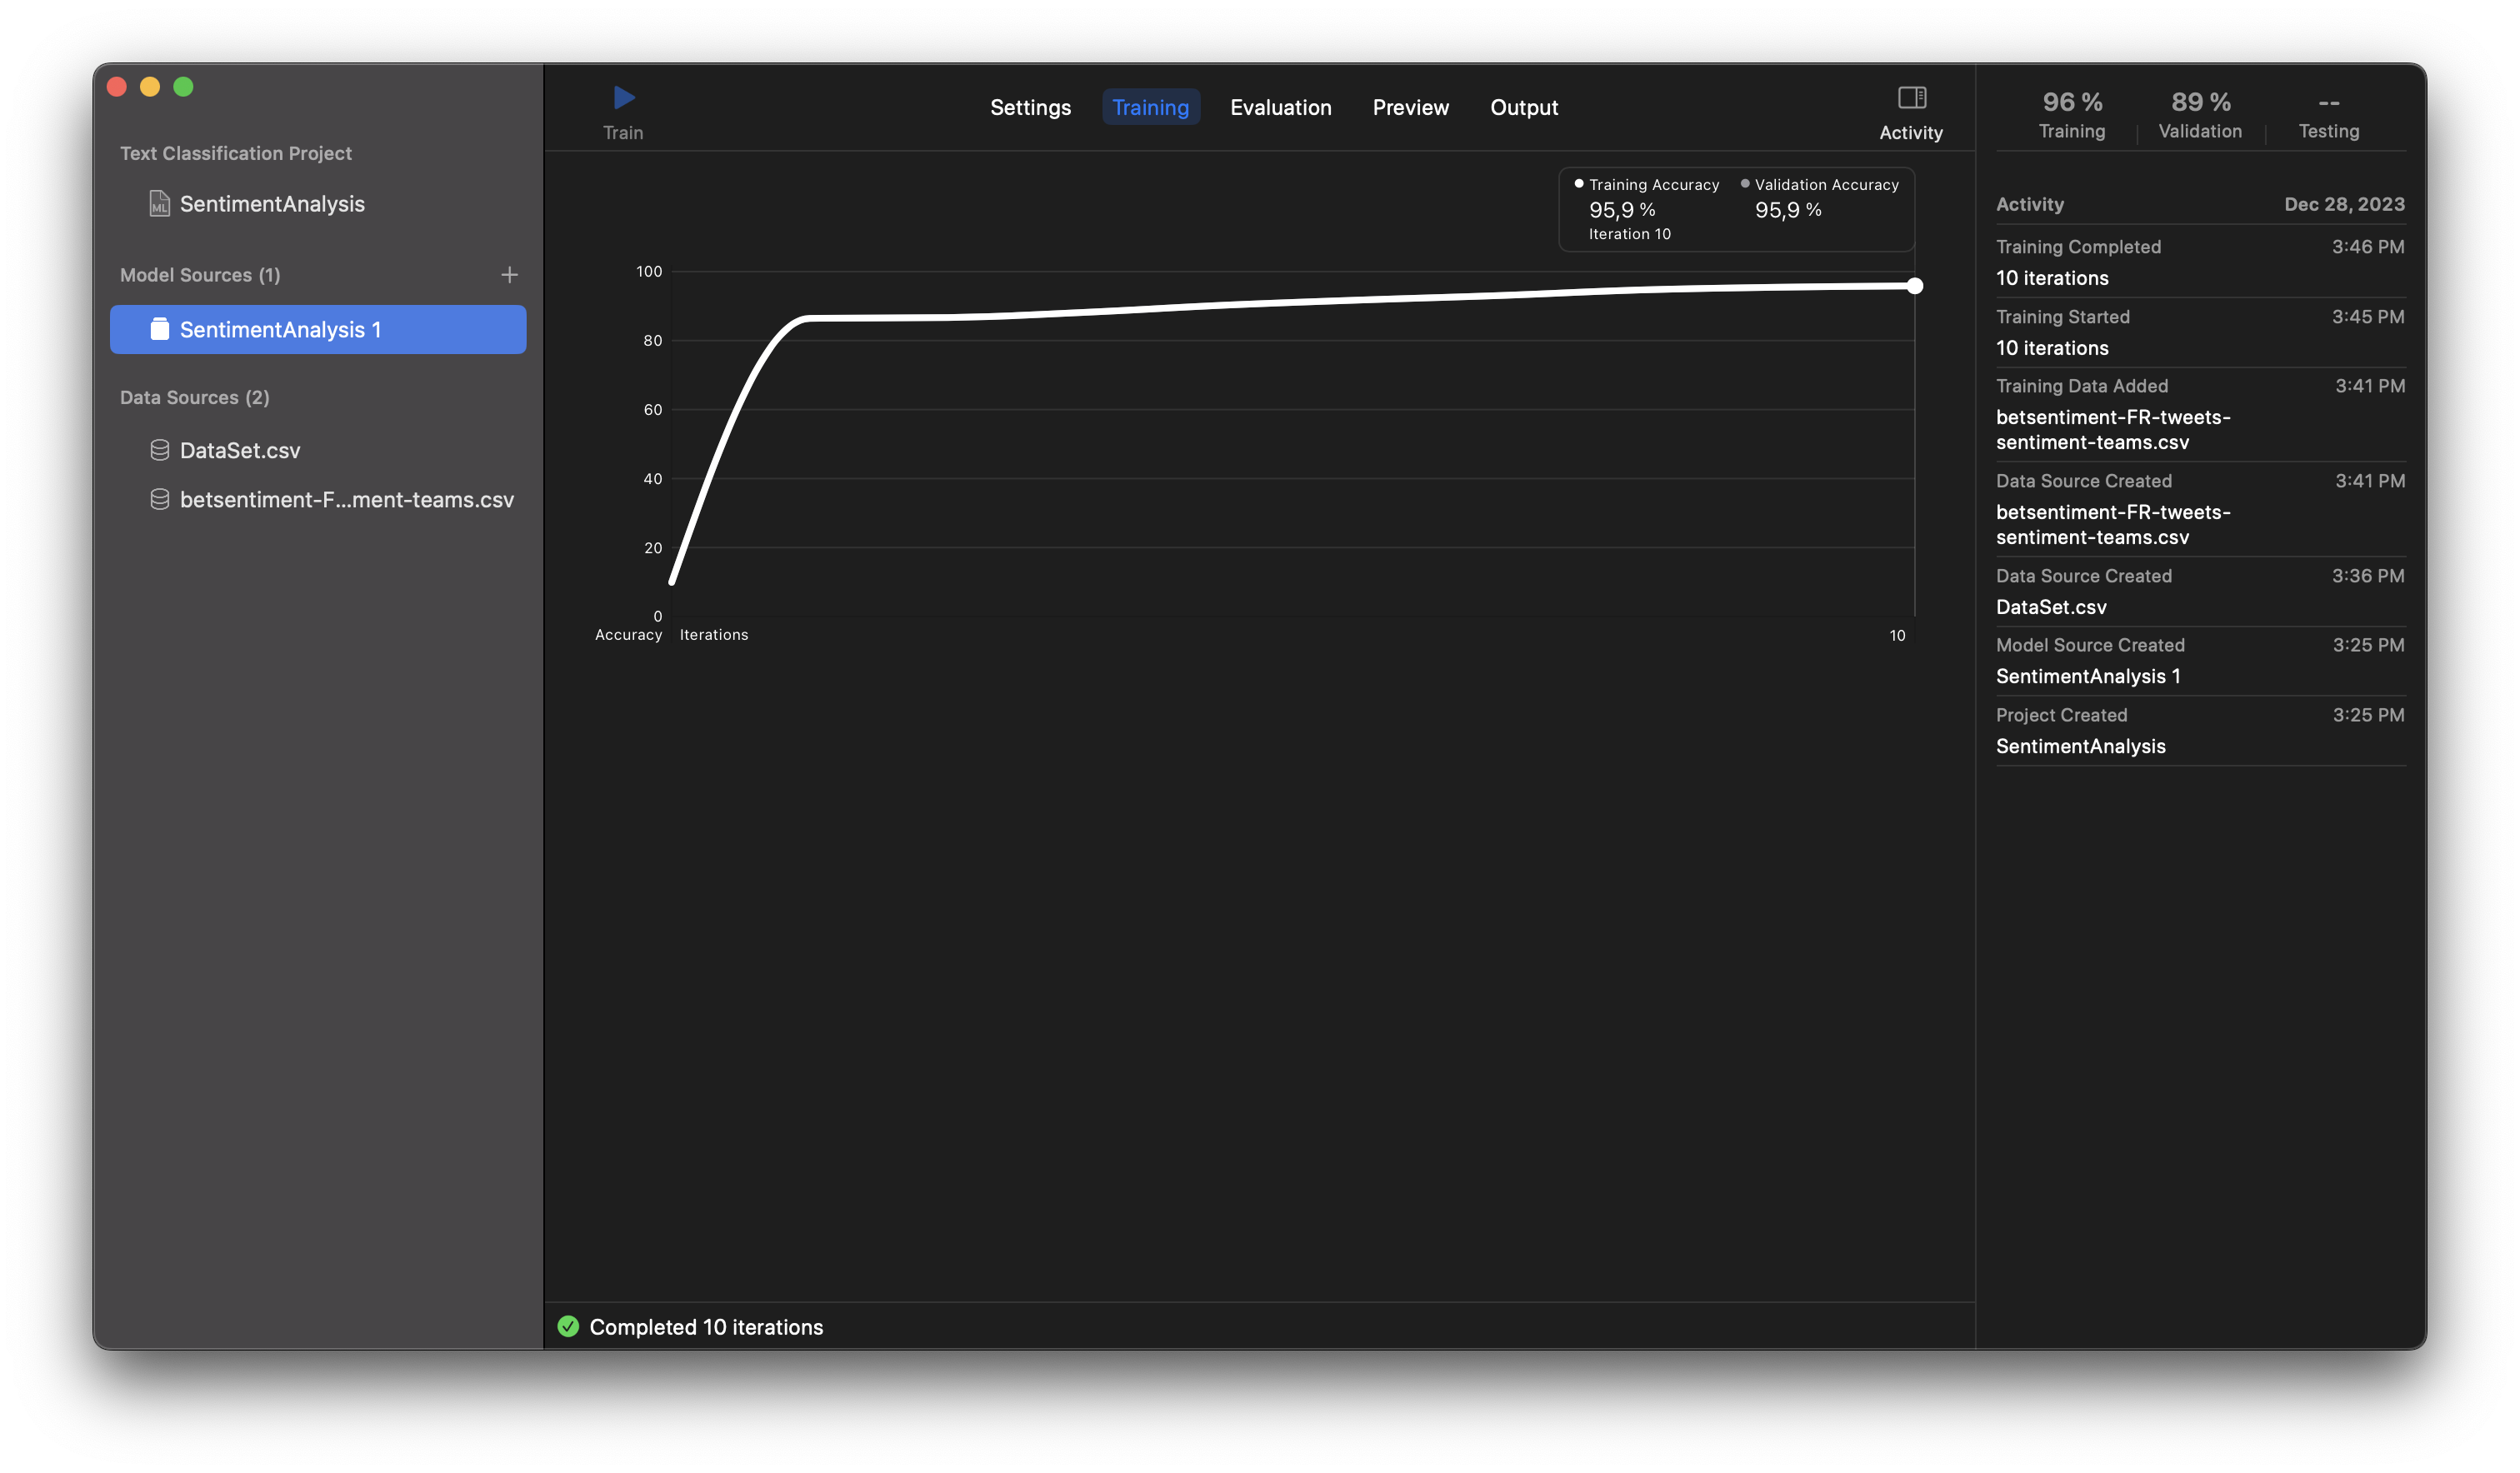The width and height of the screenshot is (2520, 1473).
Task: Click the DataSet.csv database icon
Action: tap(159, 450)
